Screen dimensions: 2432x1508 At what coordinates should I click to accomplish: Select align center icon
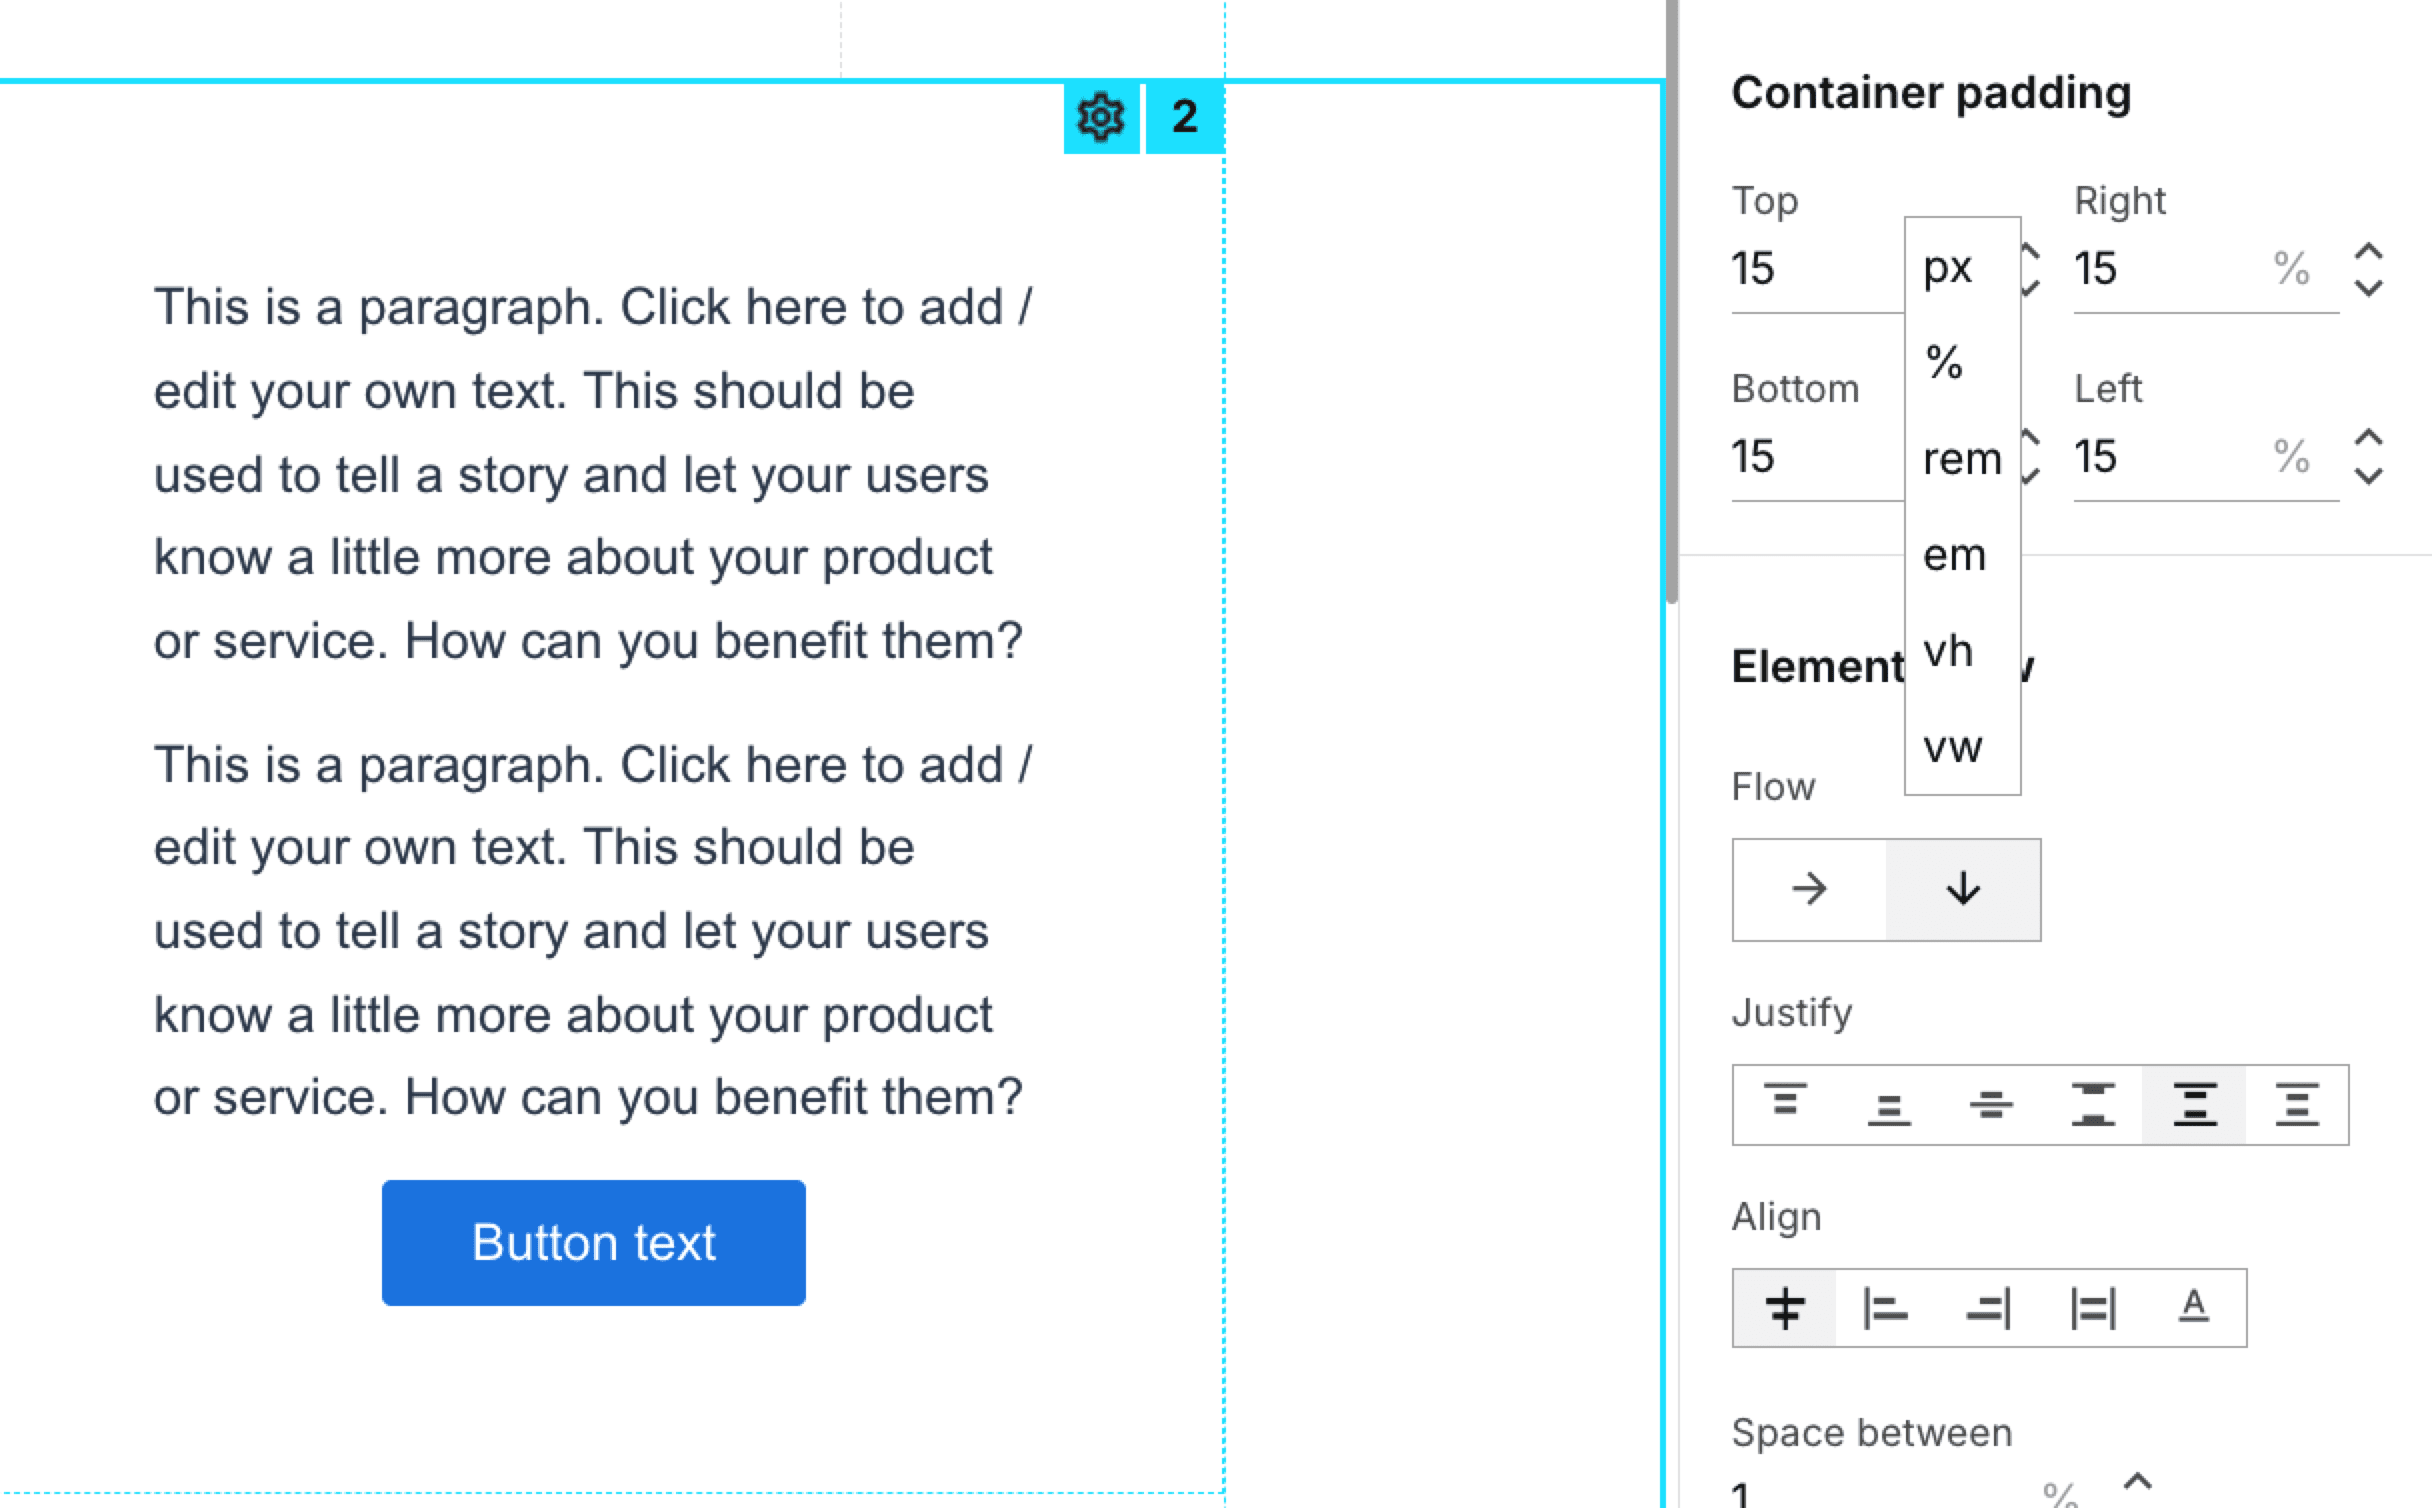[1785, 1308]
